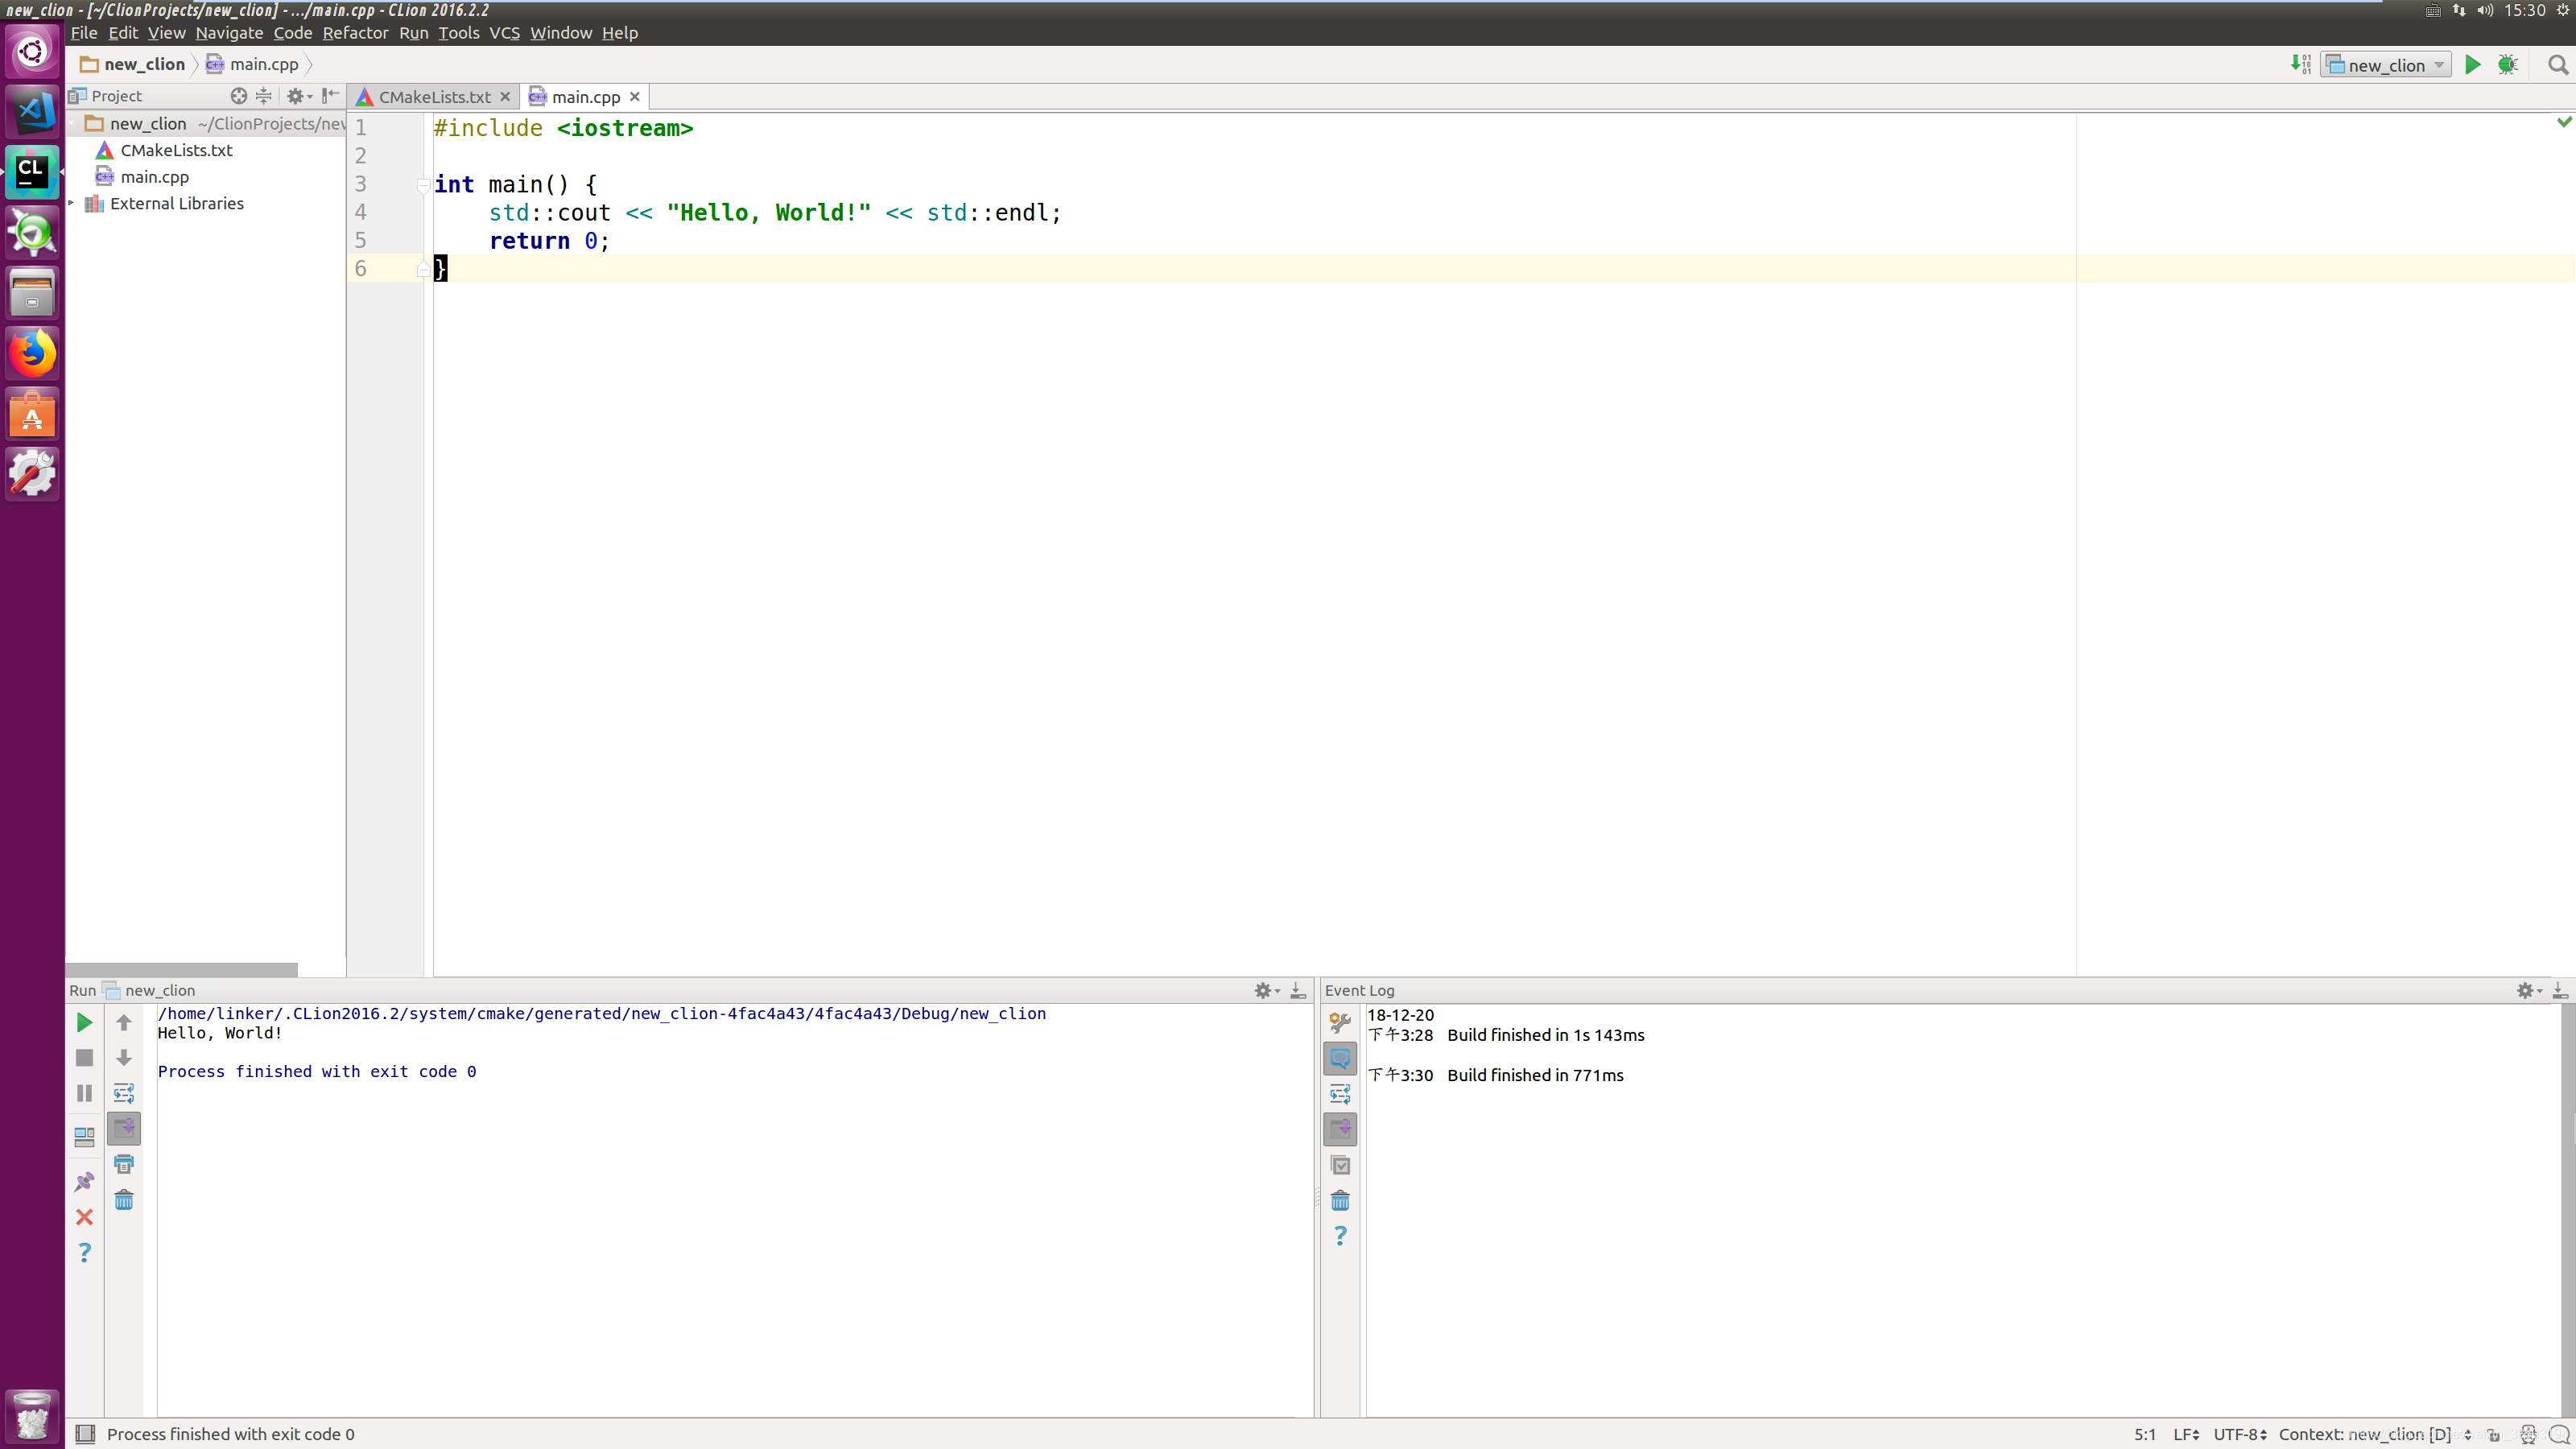Switch the resolve context new_clion [D]
The width and height of the screenshot is (2576, 1449).
(x=2375, y=1434)
